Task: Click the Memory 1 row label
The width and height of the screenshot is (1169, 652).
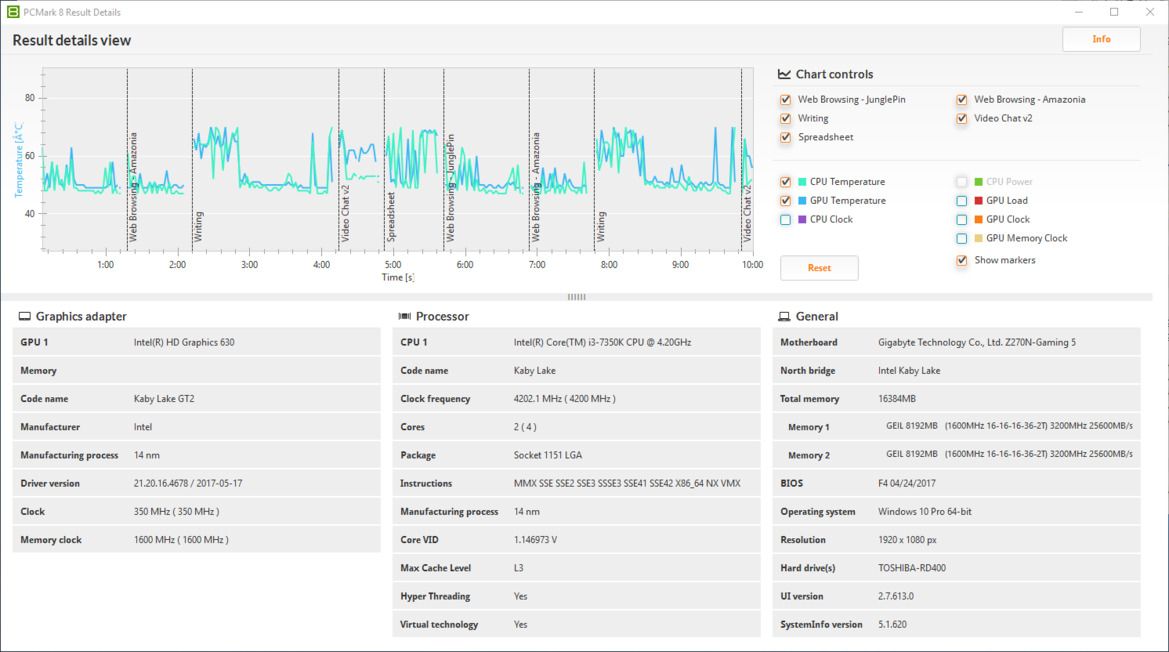Action: click(x=809, y=428)
